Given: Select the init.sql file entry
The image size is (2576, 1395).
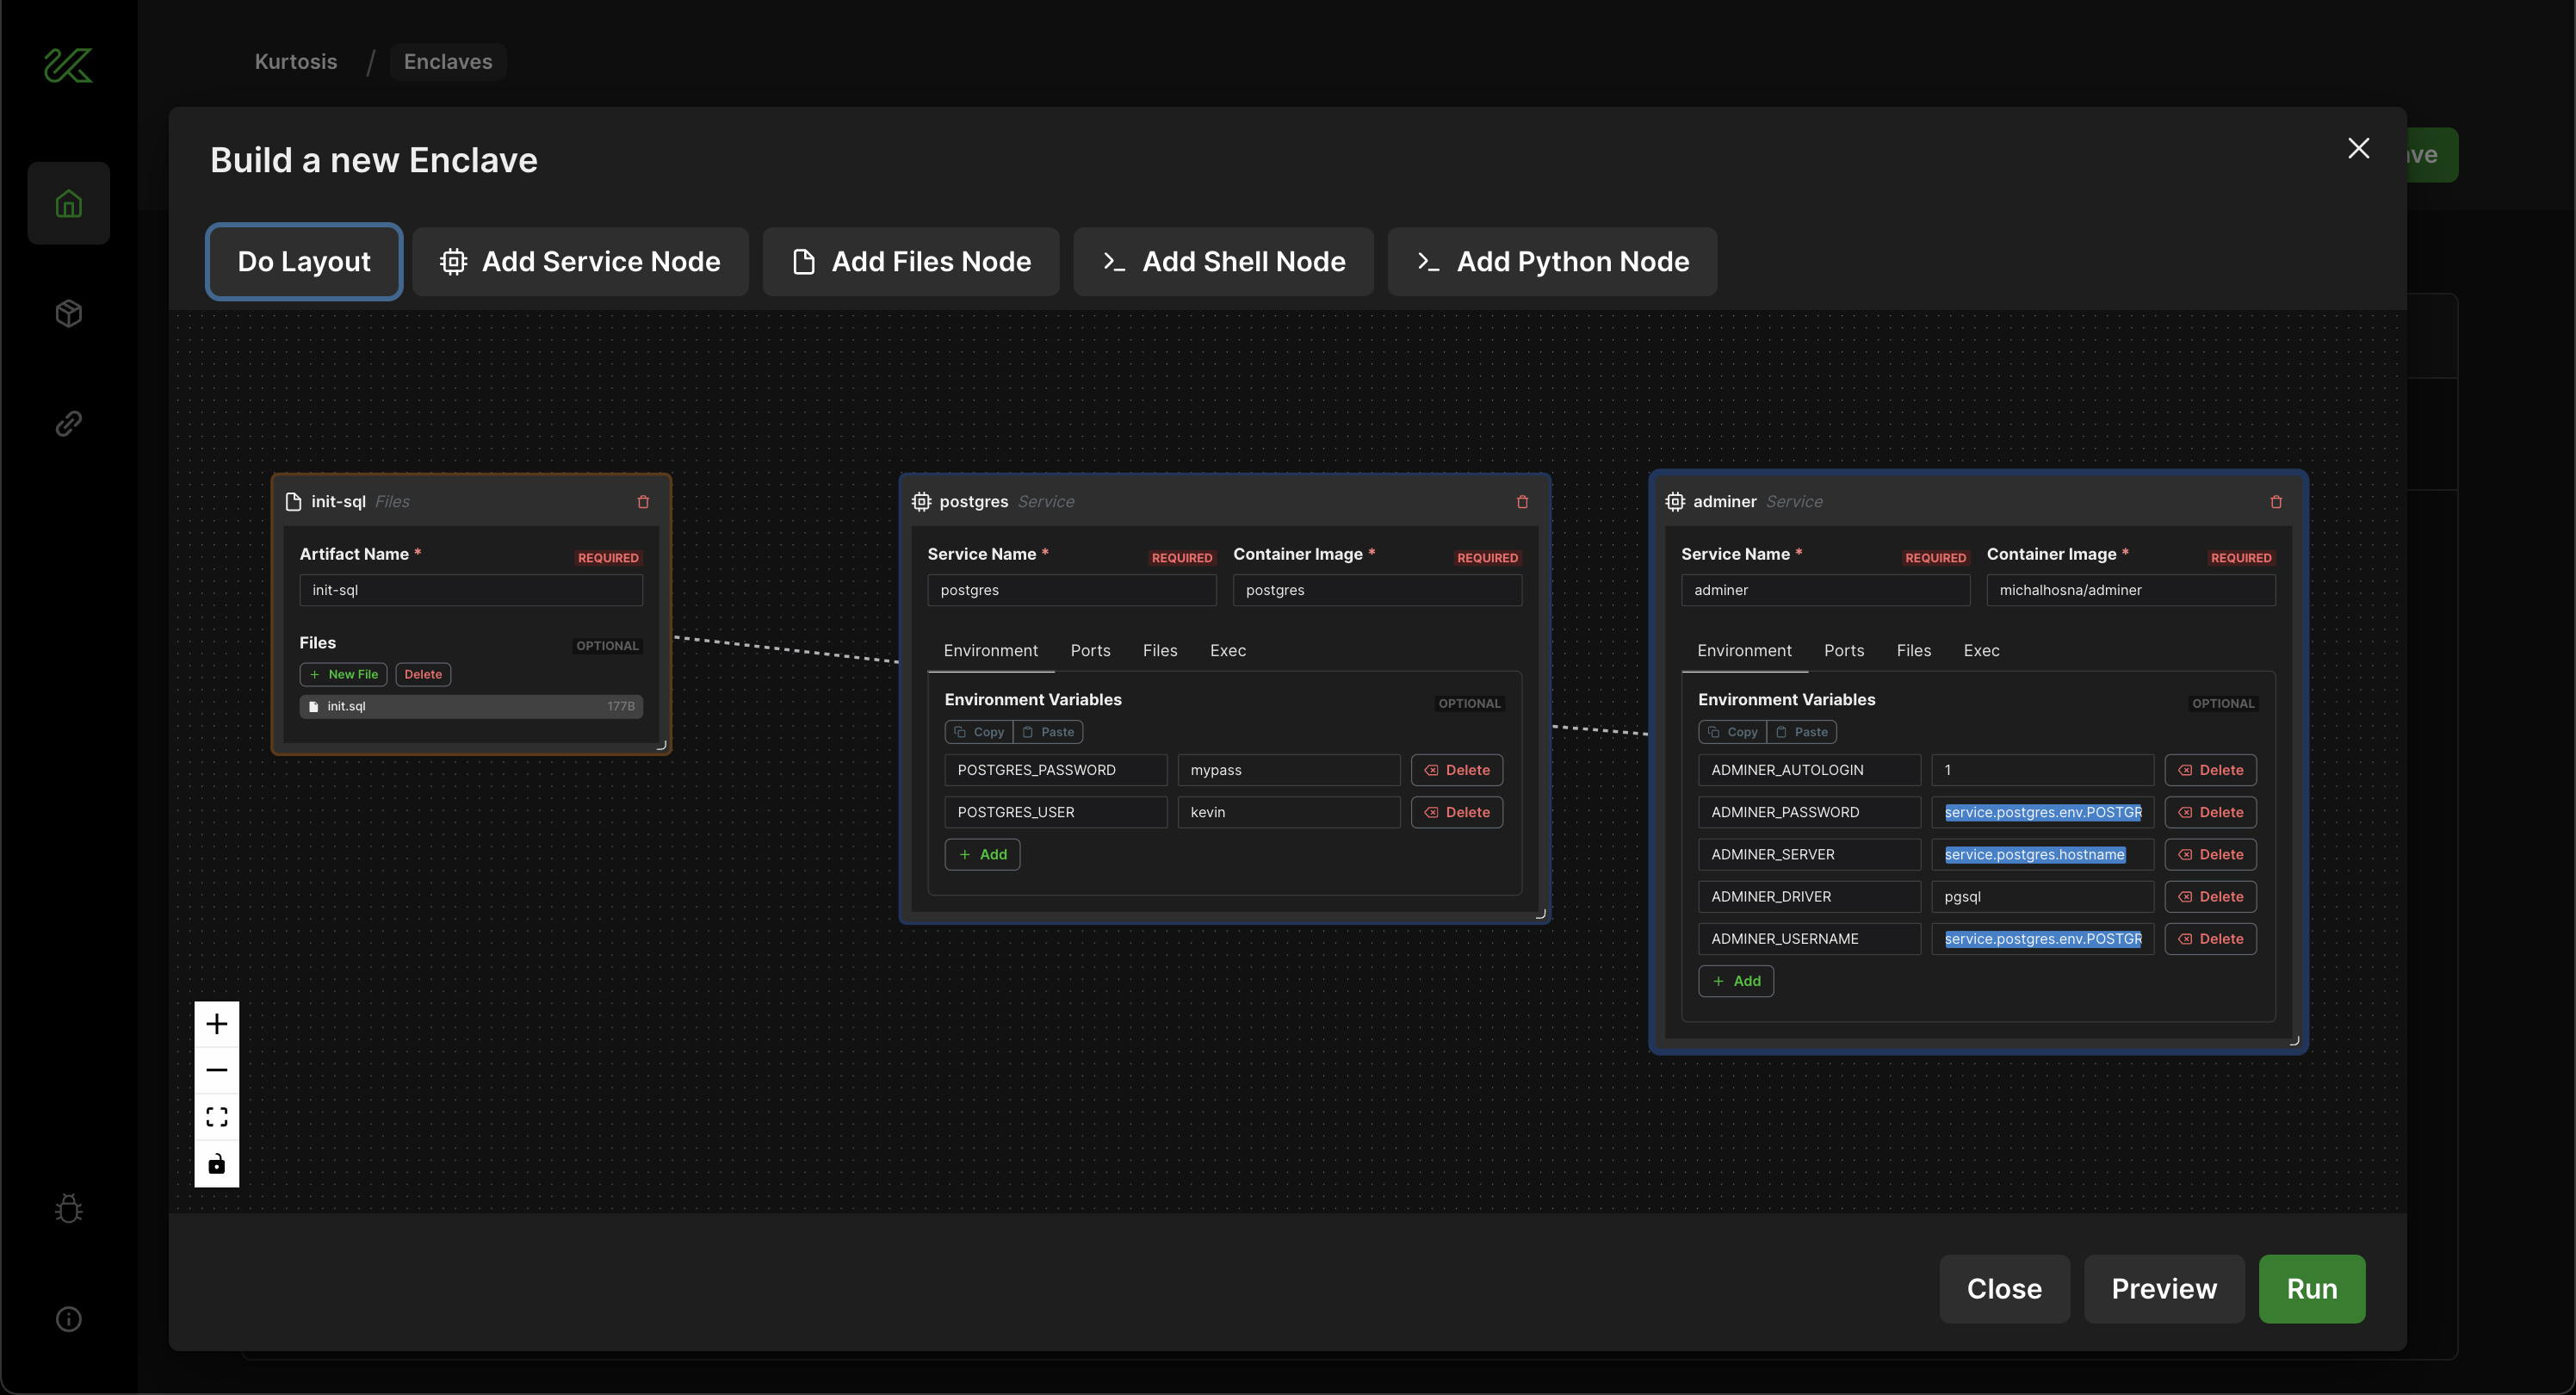Looking at the screenshot, I should pyautogui.click(x=470, y=706).
